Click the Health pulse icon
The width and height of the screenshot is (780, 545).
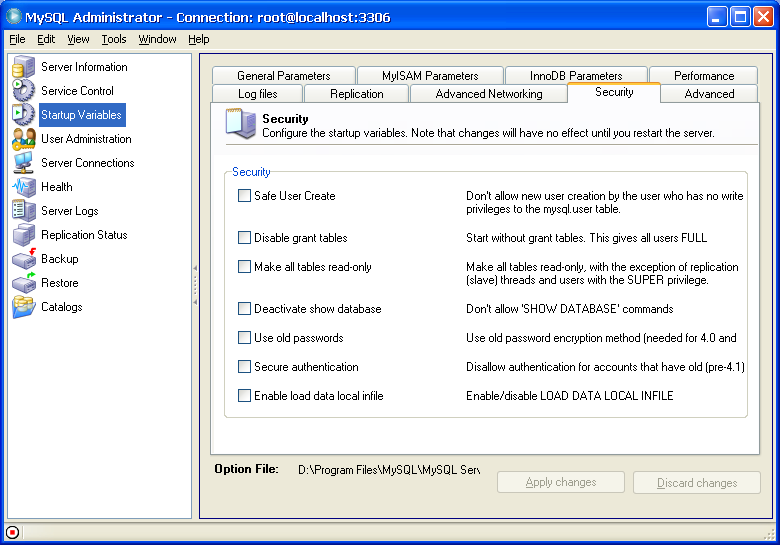tap(23, 186)
